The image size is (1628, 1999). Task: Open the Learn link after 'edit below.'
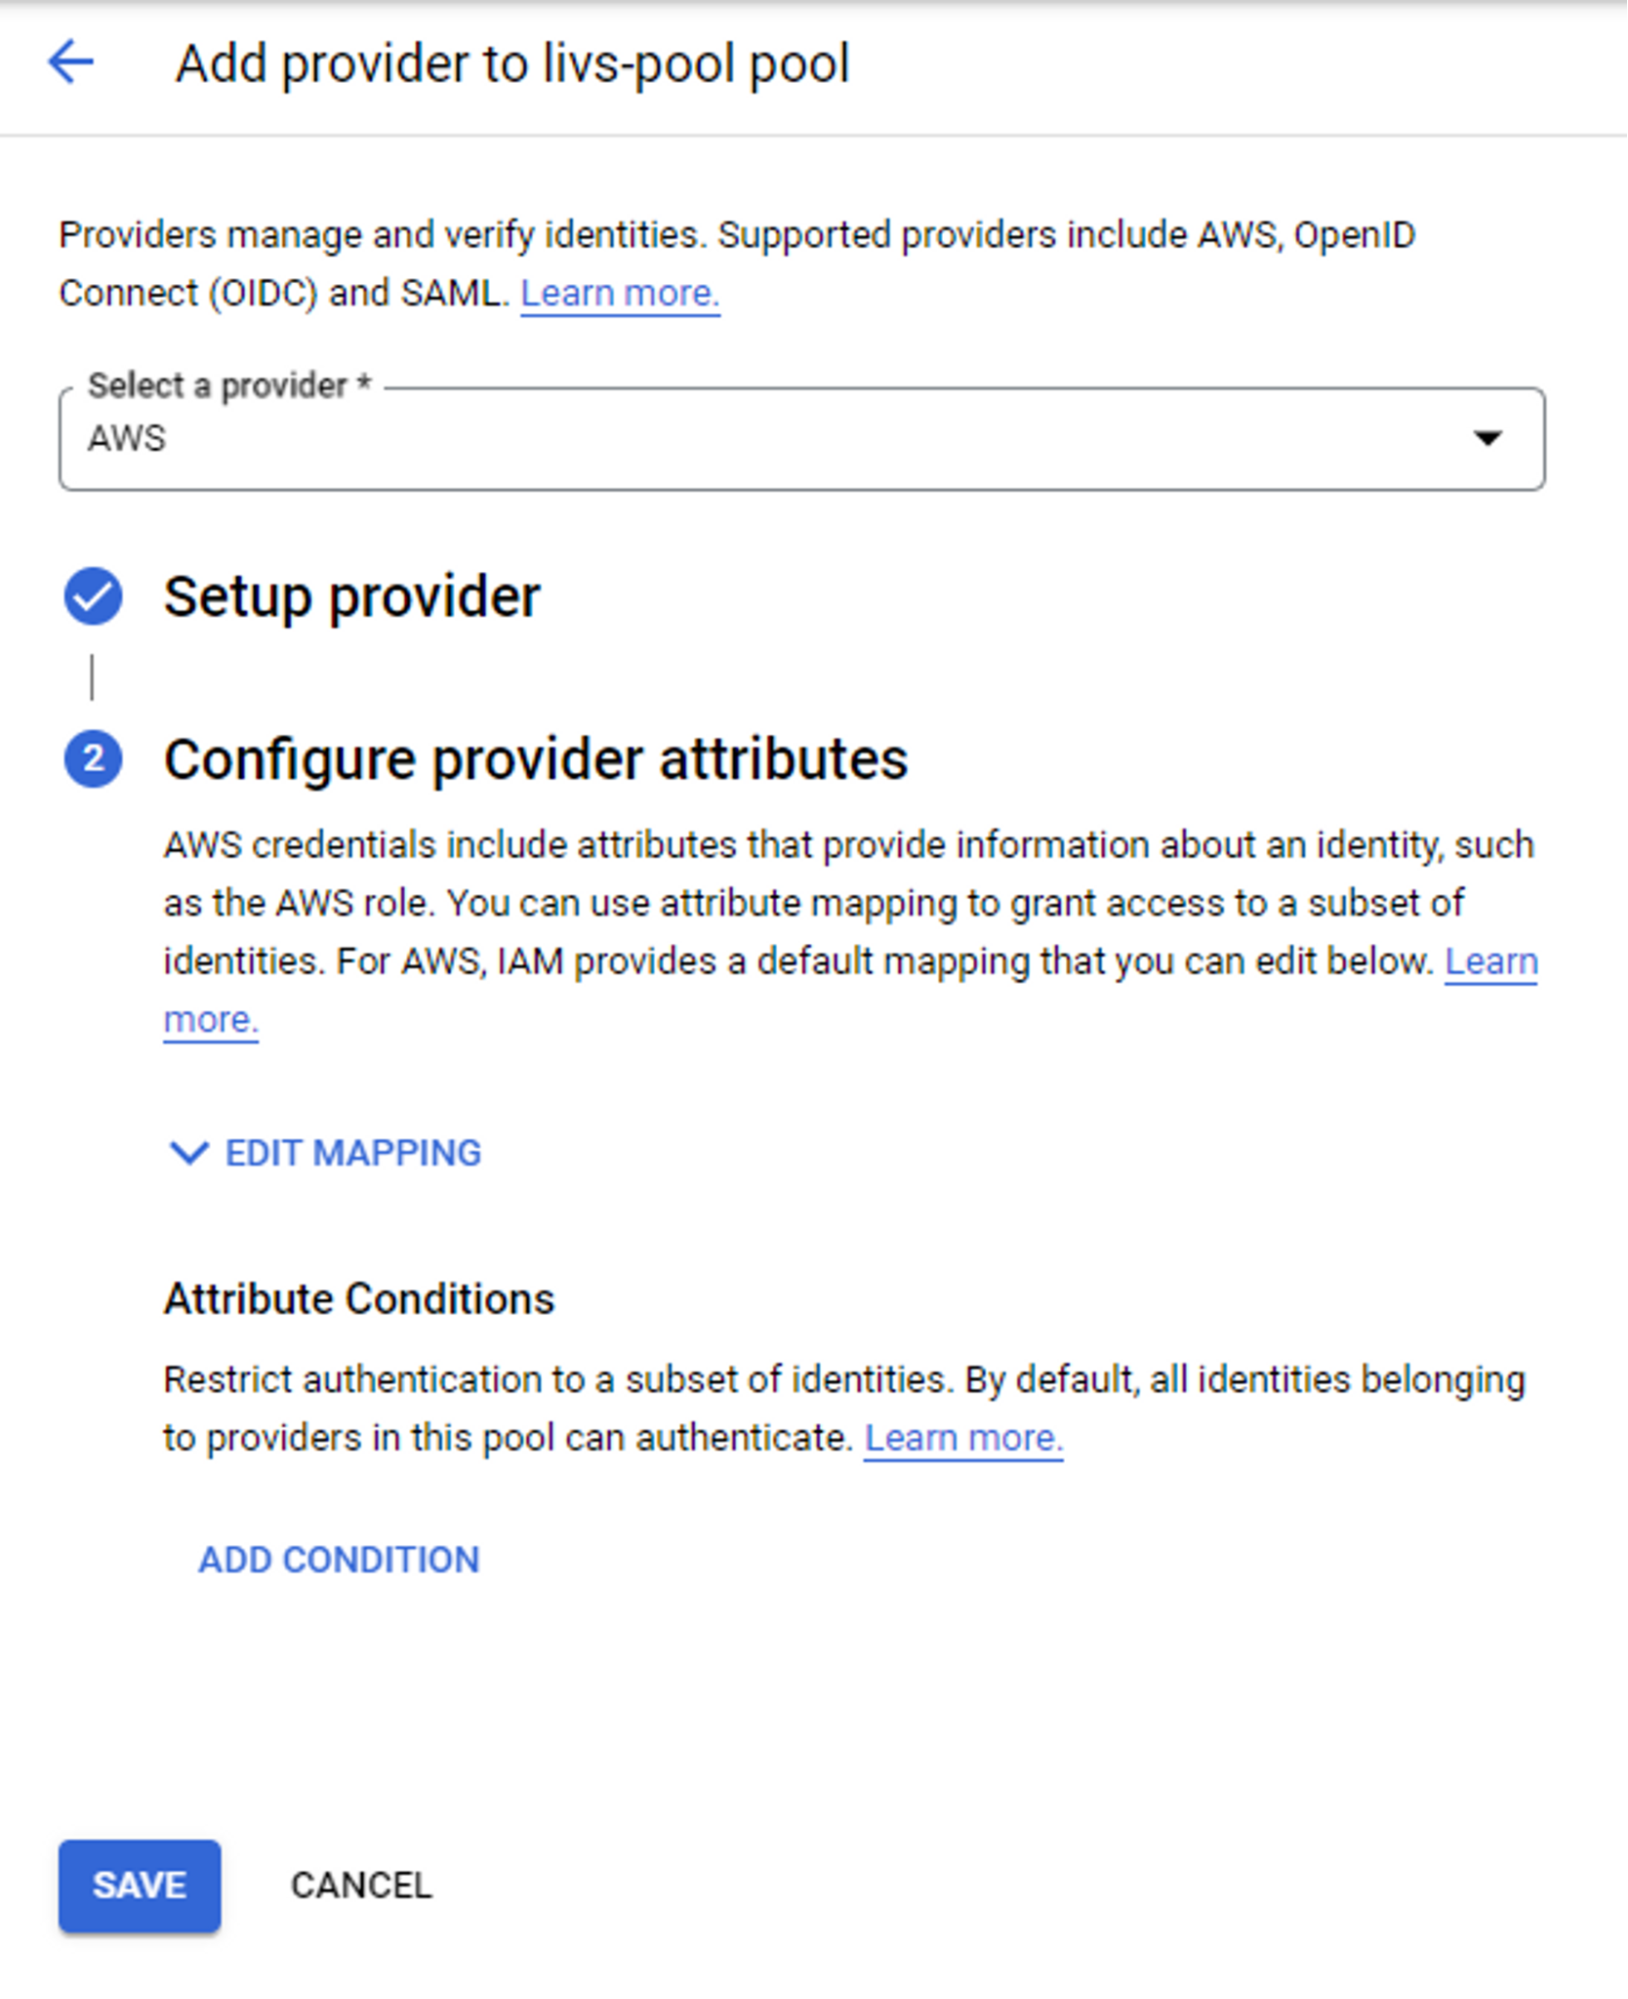point(1491,961)
